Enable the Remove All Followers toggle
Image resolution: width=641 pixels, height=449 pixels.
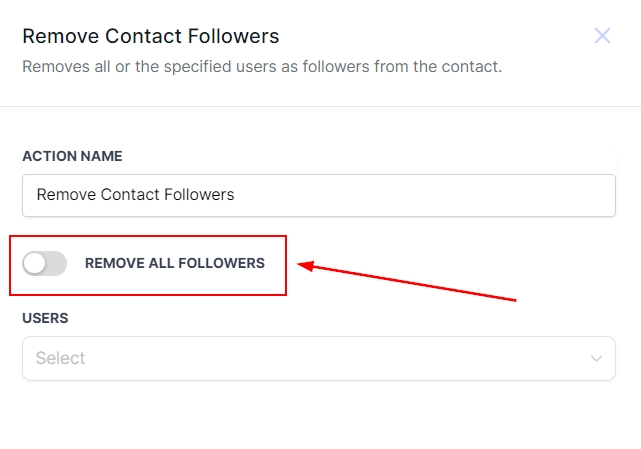click(x=45, y=264)
